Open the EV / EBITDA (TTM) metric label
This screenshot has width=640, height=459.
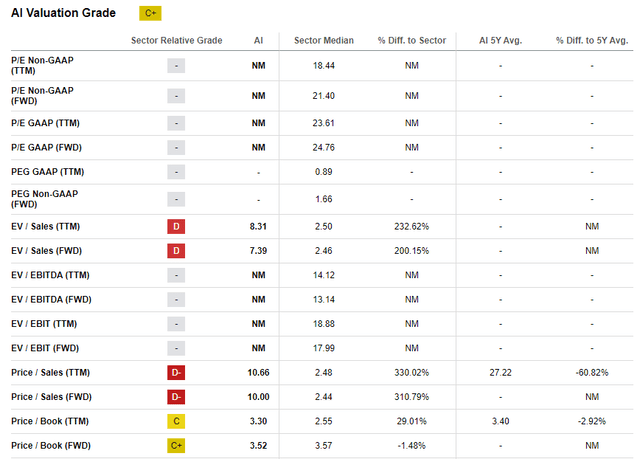[x=50, y=274]
